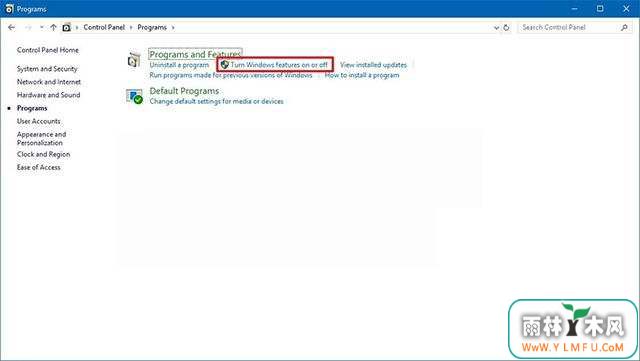Select Programs in the left sidebar
This screenshot has width=640, height=361.
[32, 108]
